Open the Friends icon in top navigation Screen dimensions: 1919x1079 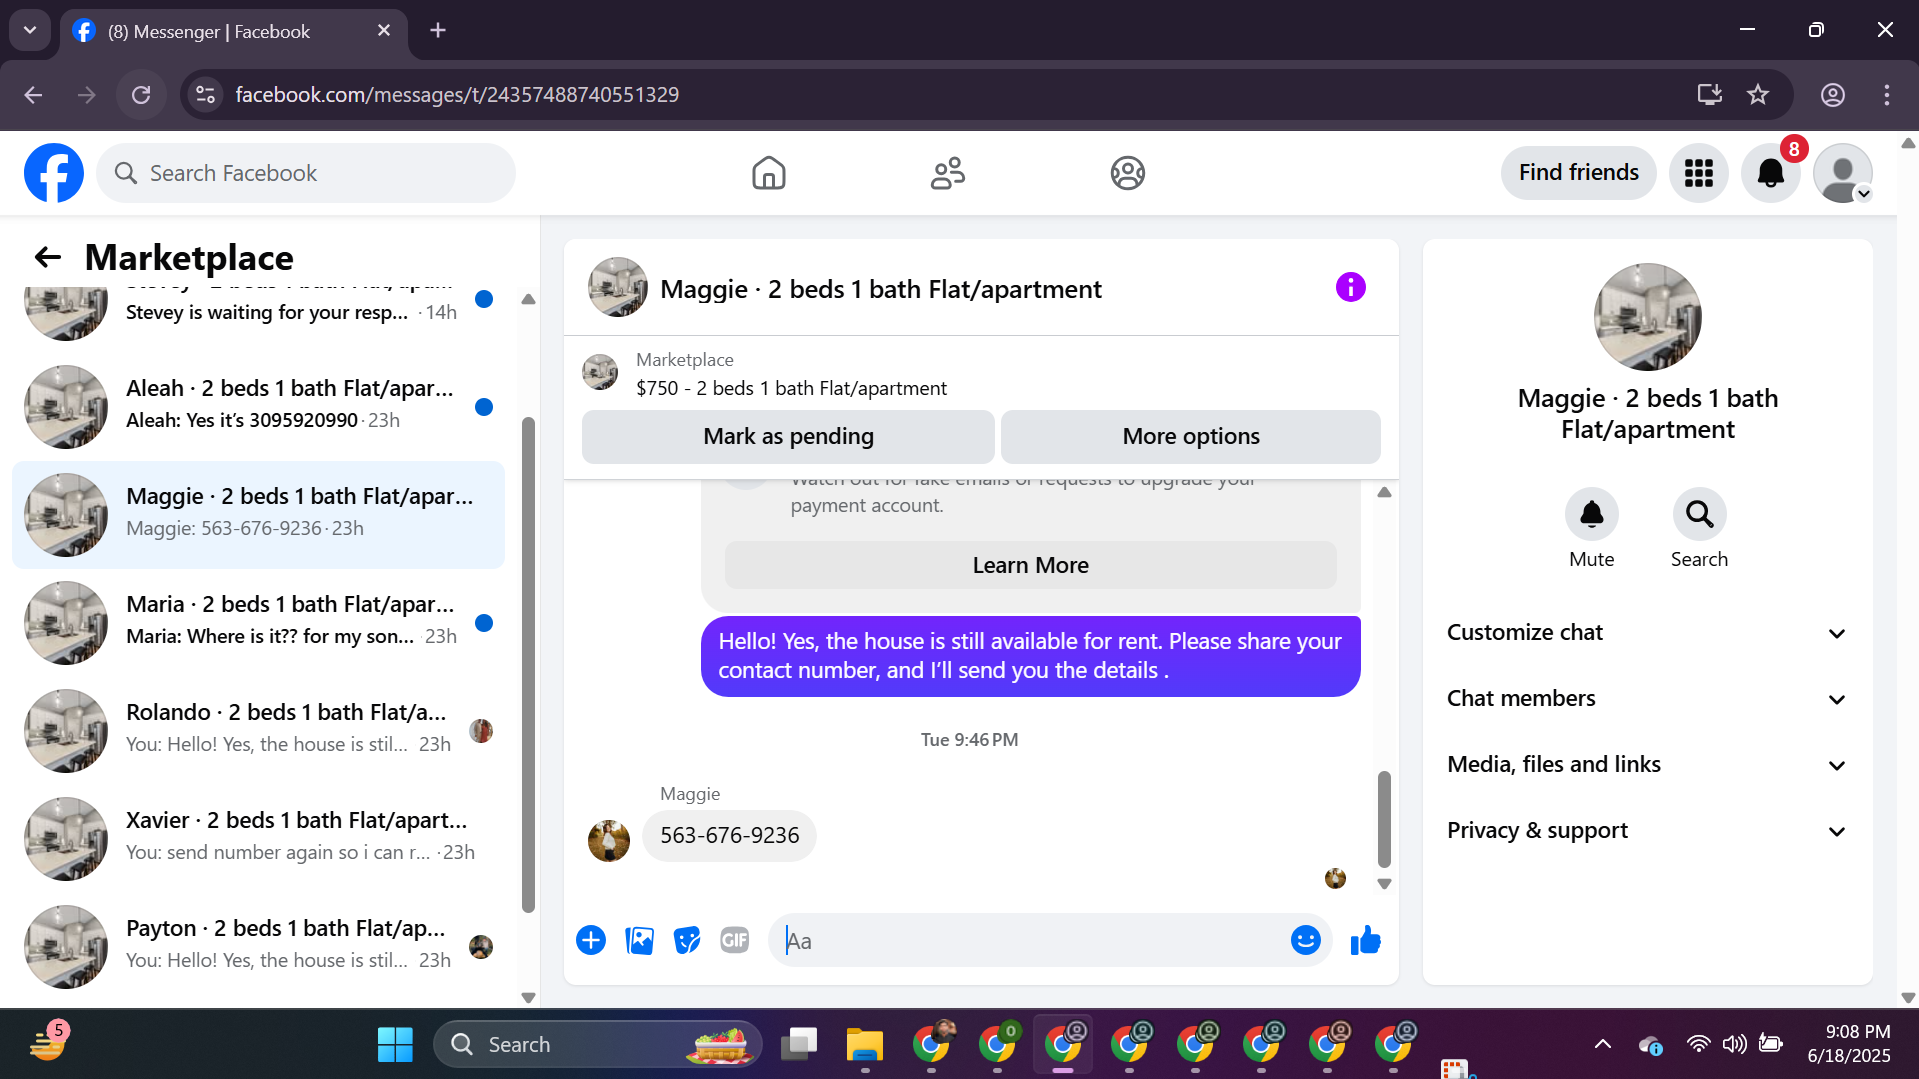point(947,173)
